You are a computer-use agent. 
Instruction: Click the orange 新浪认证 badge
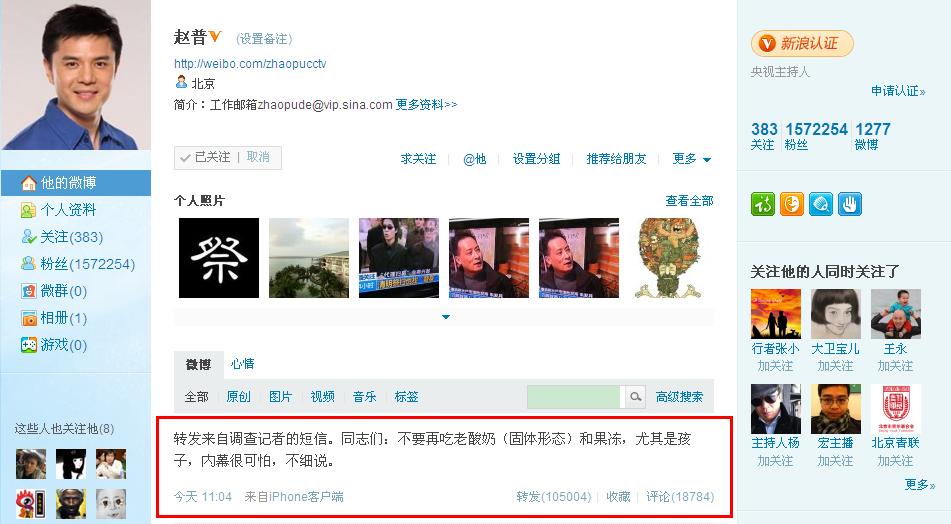[x=802, y=44]
